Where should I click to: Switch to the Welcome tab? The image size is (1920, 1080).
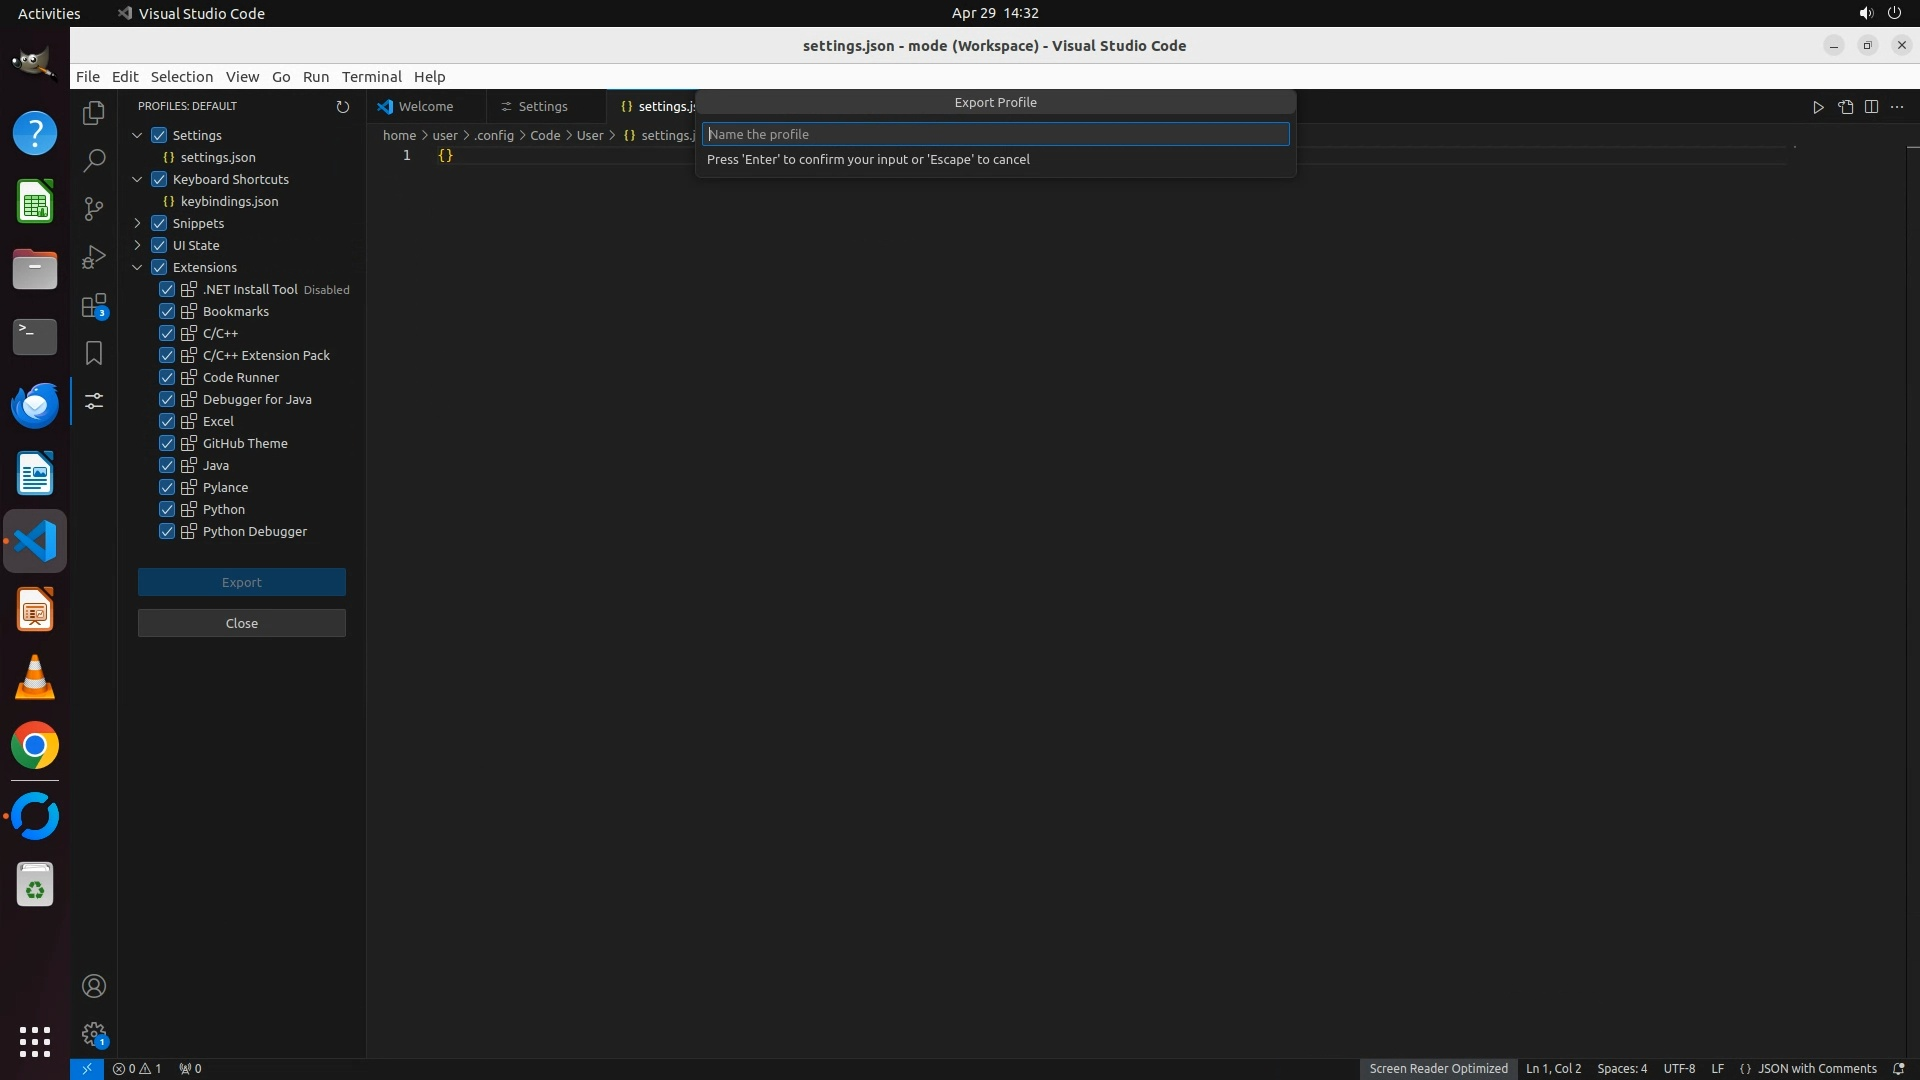click(x=425, y=106)
